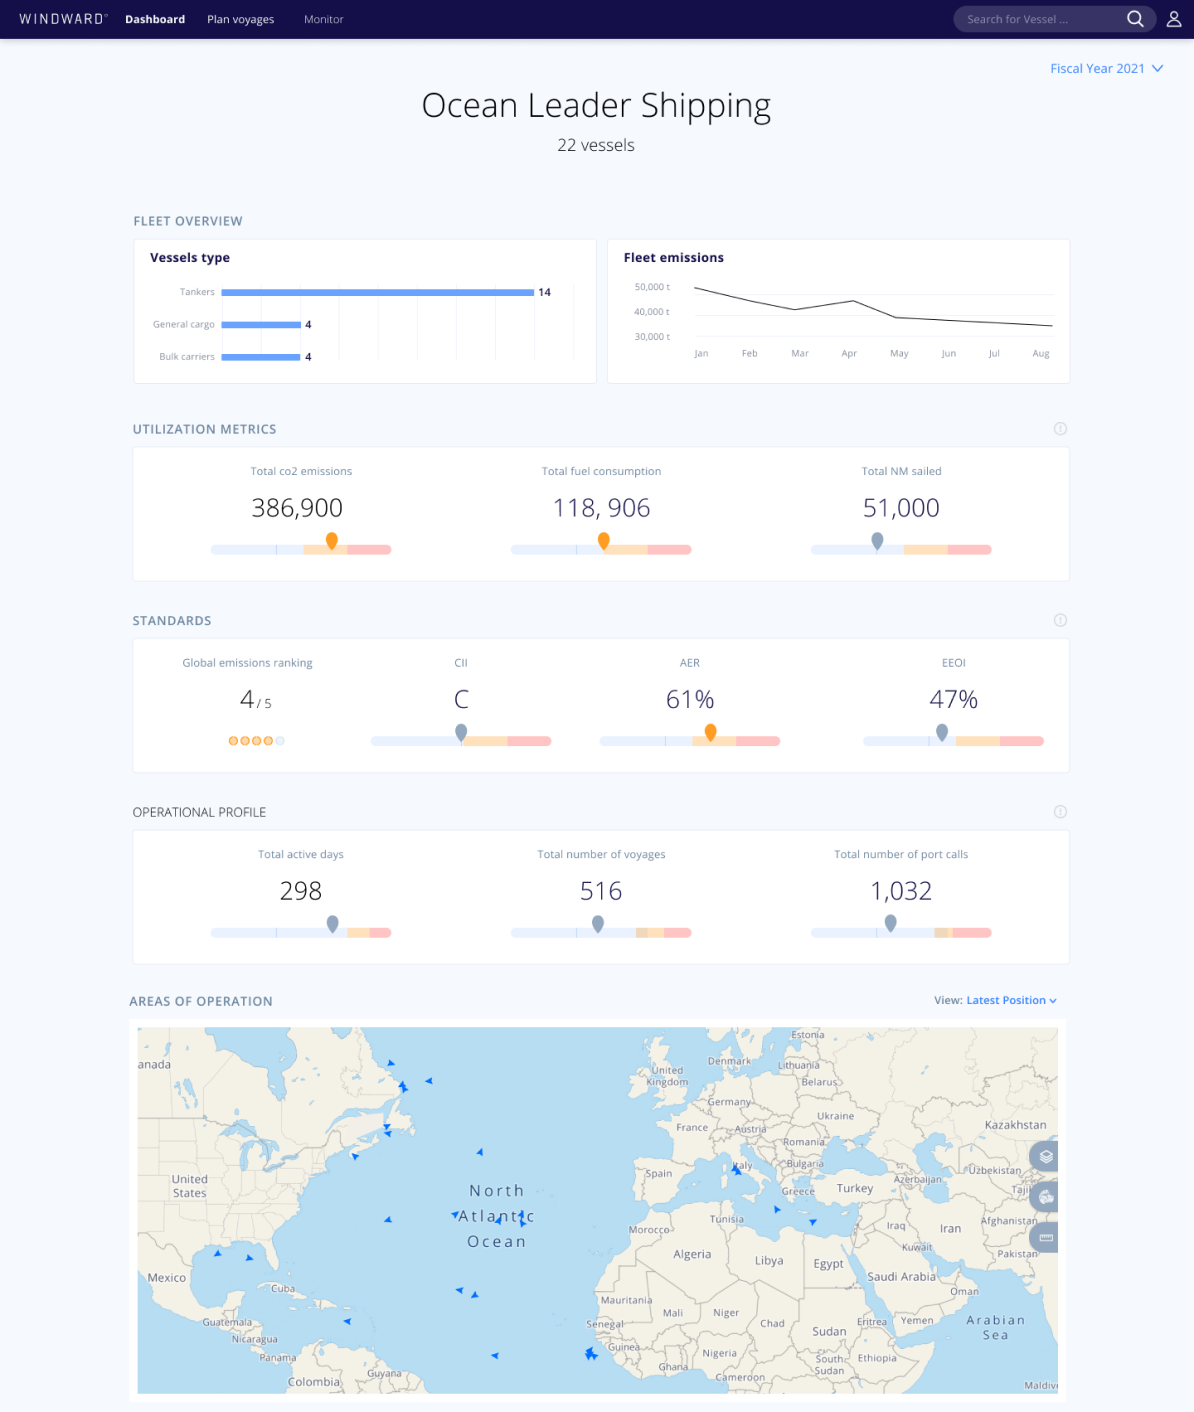
Task: Click the Total active days gauge marker
Action: pos(333,924)
